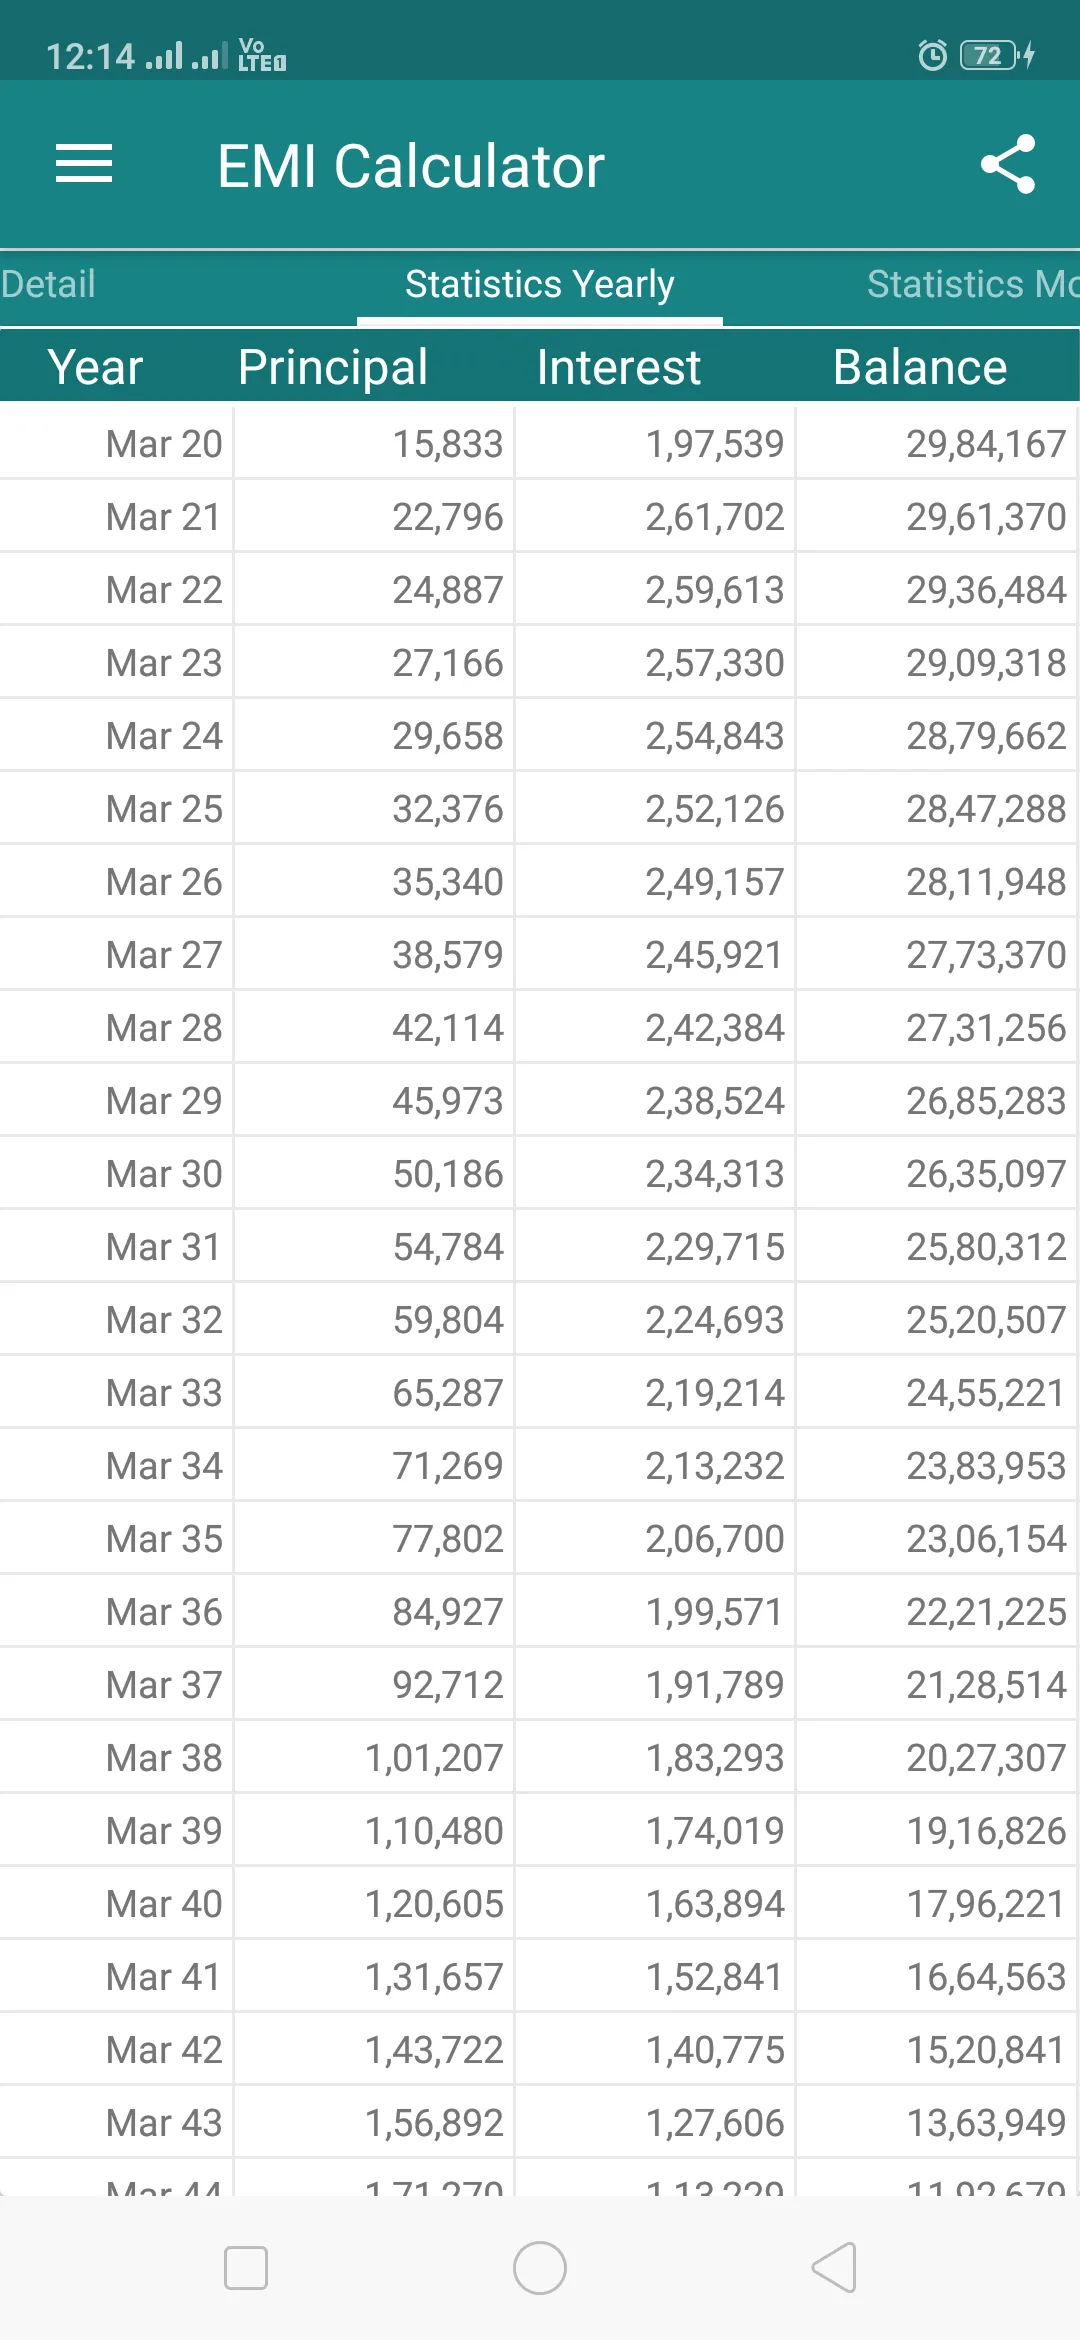Select the Mar 30 year cell
This screenshot has height=2340, width=1080.
tap(164, 1174)
